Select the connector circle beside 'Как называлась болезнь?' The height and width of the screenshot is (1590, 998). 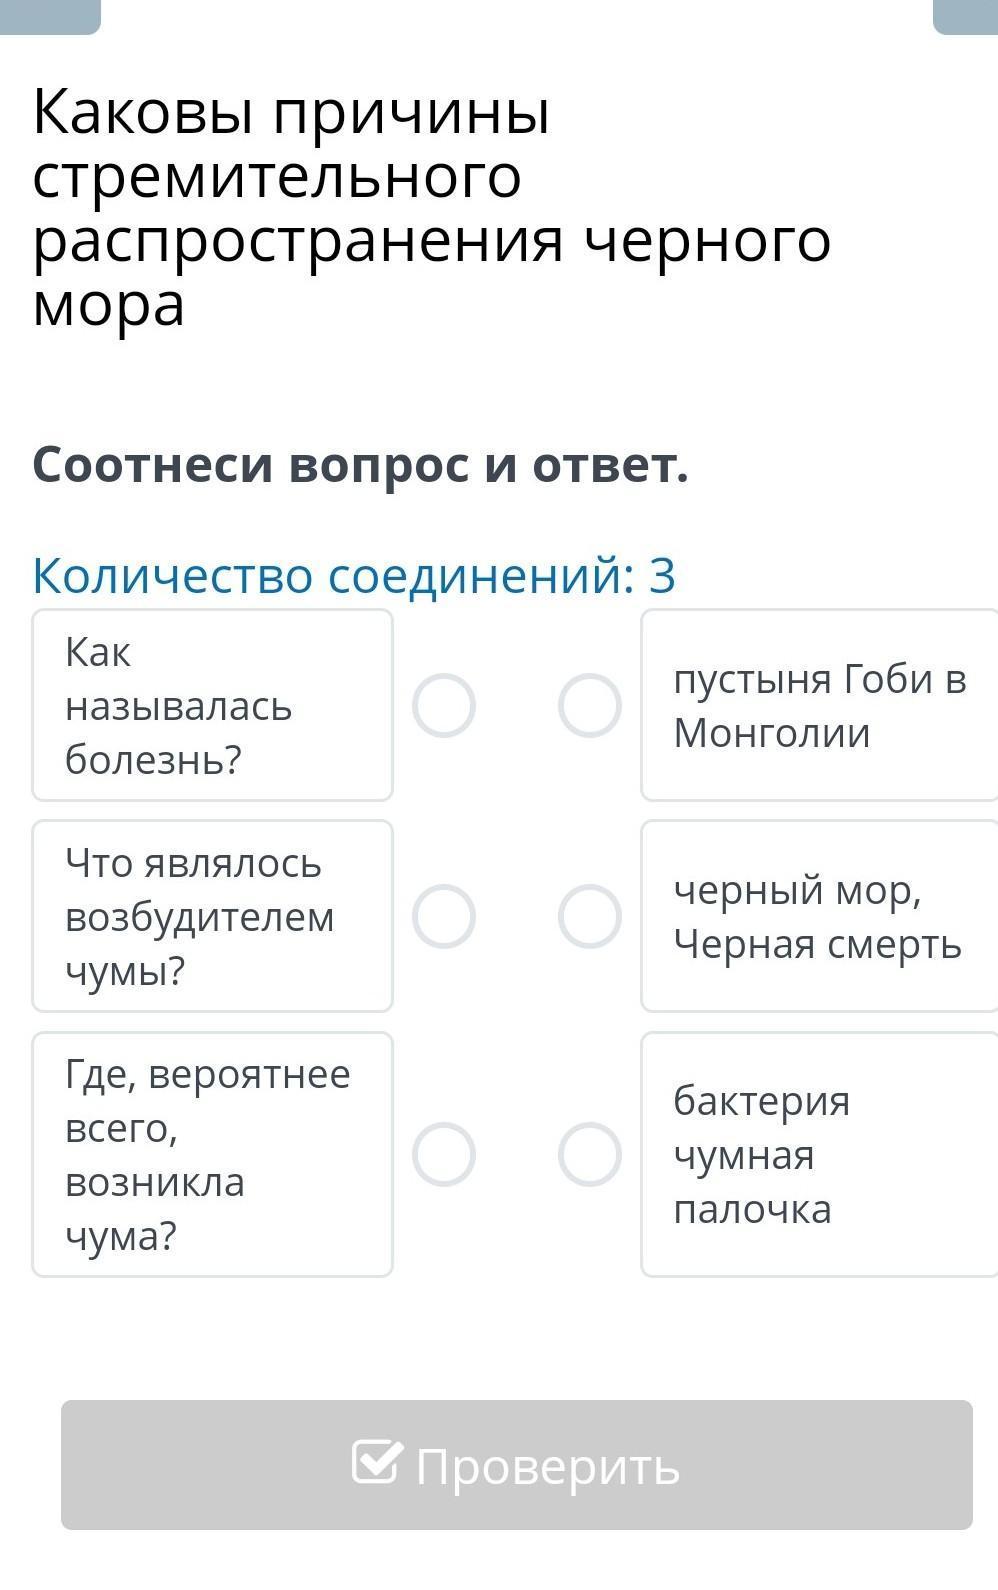(x=444, y=705)
